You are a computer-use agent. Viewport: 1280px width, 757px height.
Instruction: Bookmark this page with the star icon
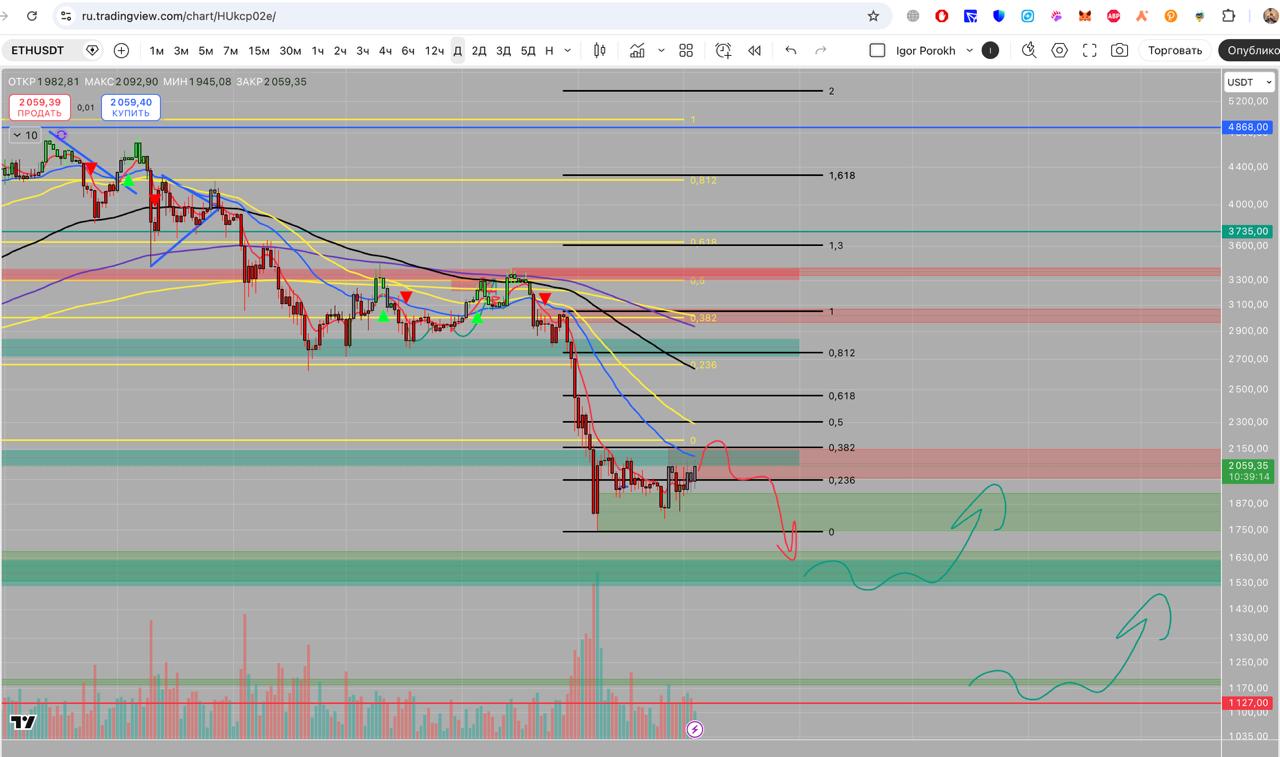click(x=873, y=16)
